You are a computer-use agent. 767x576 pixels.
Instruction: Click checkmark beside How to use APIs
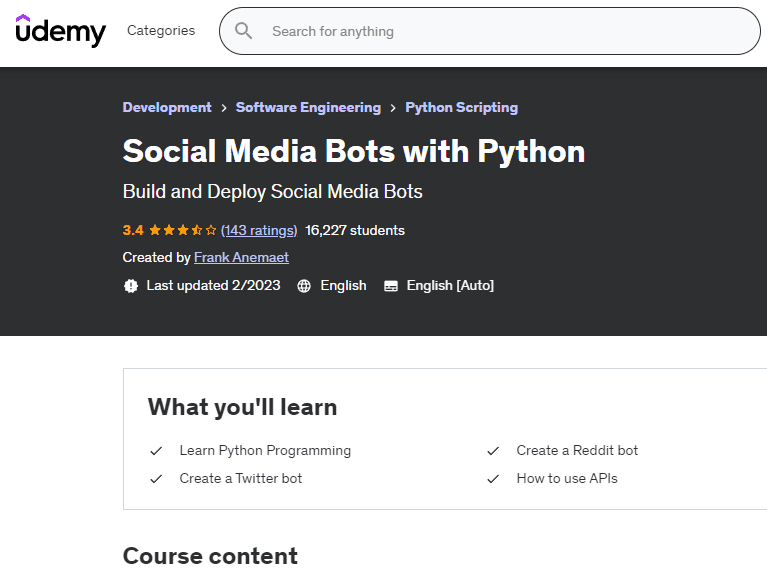(493, 479)
